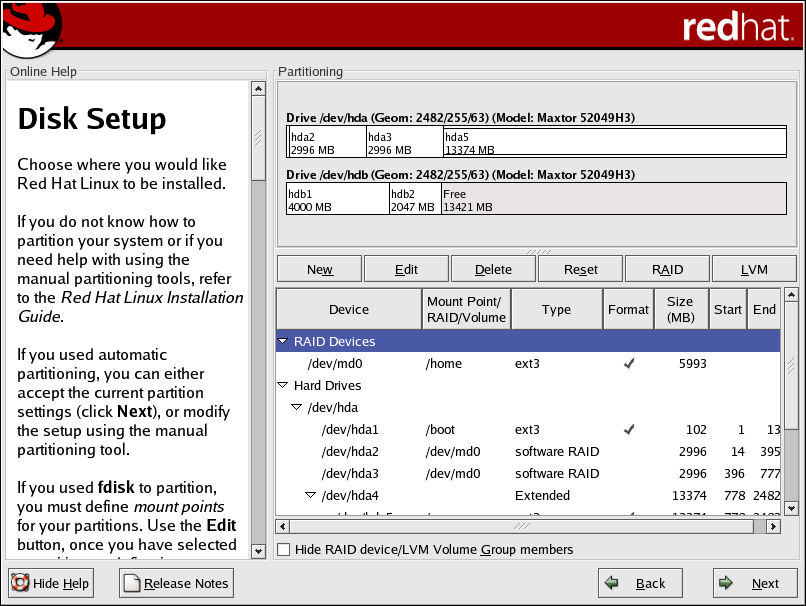806x606 pixels.
Task: Click the New partition button
Action: pos(320,269)
